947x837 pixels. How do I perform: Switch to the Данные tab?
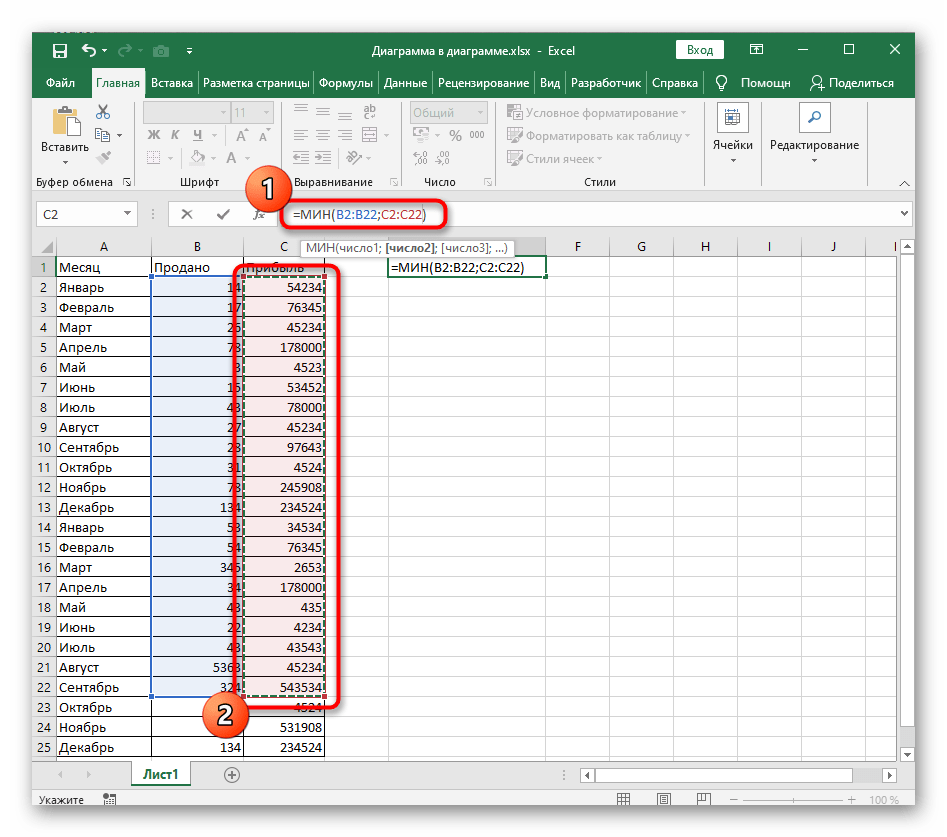(405, 83)
